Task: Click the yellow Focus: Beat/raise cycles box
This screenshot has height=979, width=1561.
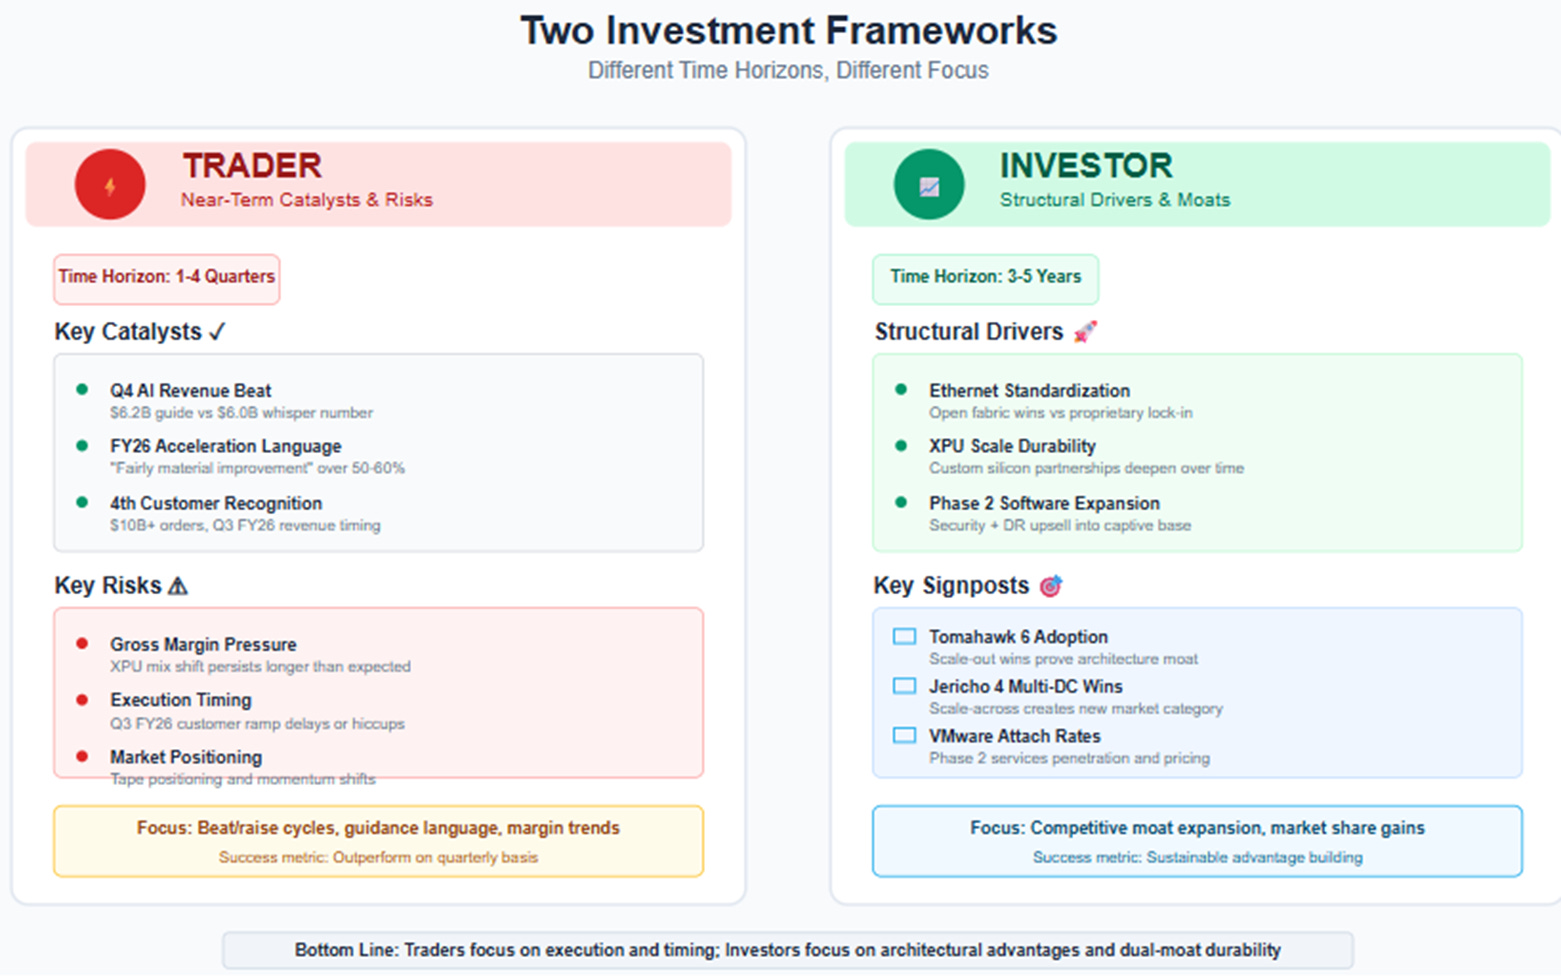Action: (x=379, y=841)
